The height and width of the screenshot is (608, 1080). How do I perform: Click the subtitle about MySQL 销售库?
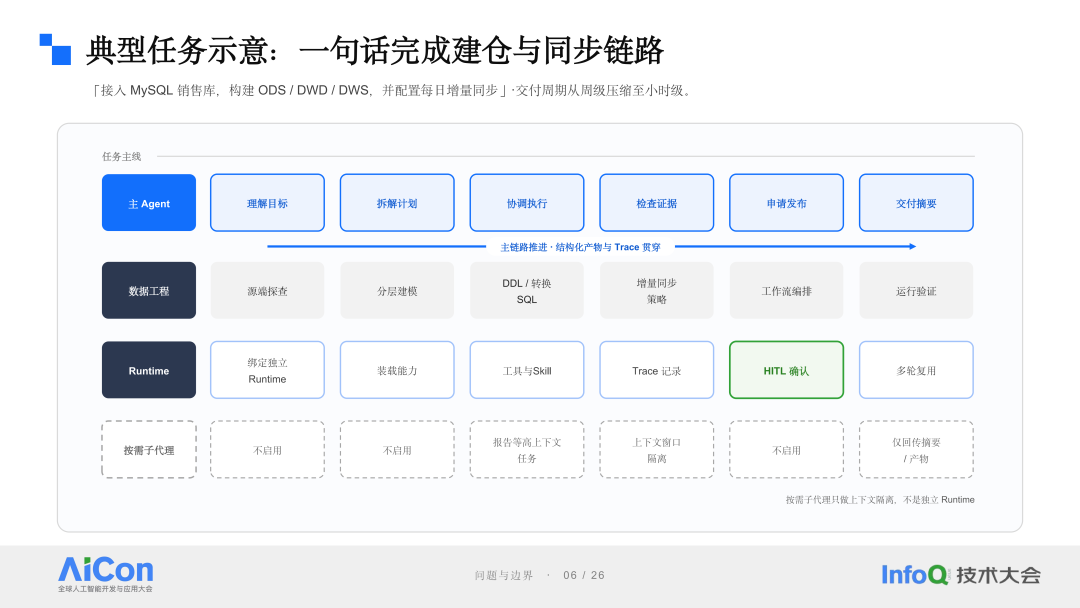coord(391,90)
